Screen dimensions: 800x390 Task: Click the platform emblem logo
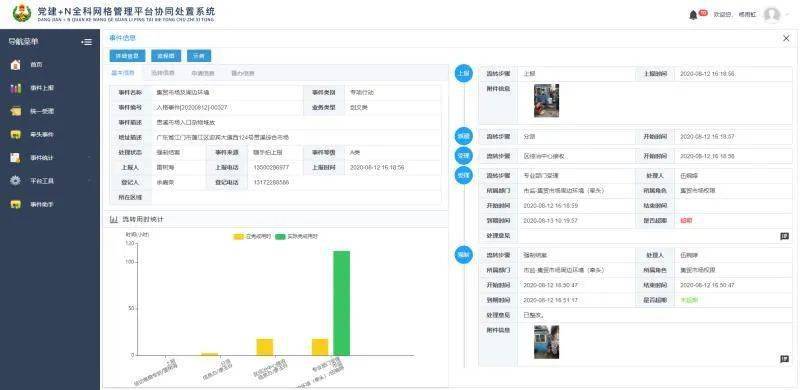[21, 14]
